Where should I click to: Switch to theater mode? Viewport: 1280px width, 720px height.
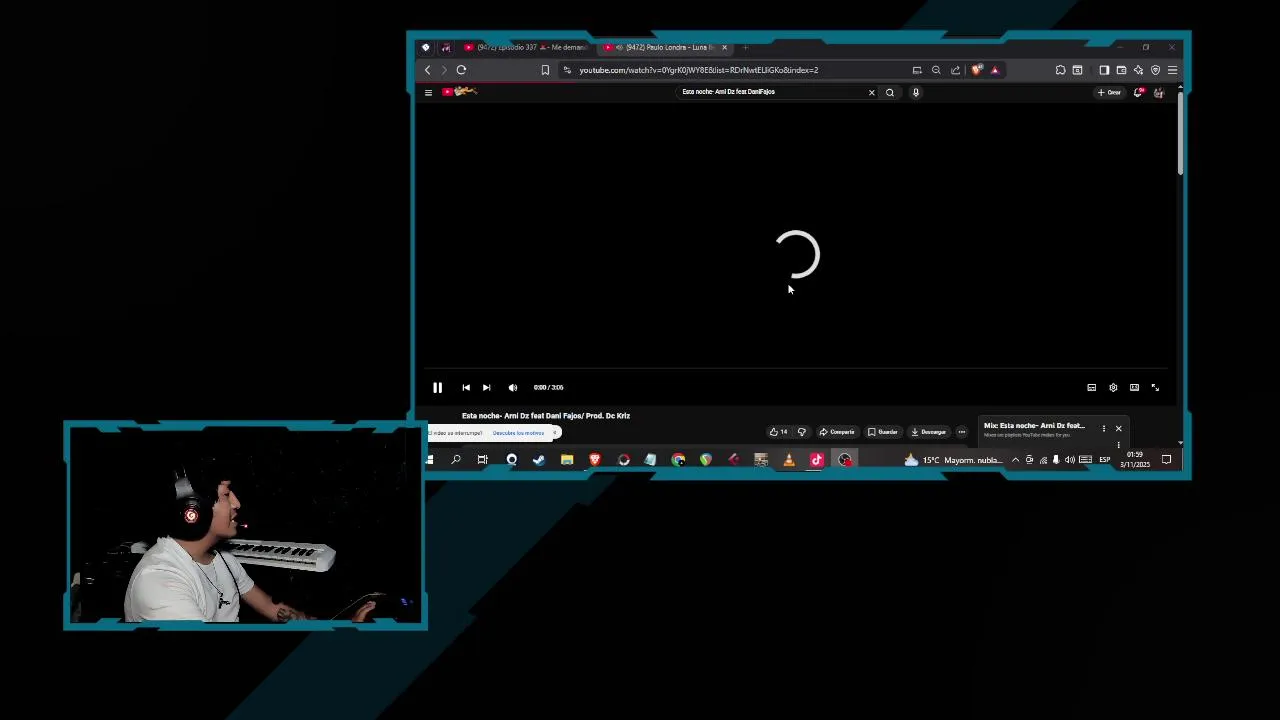point(1134,387)
